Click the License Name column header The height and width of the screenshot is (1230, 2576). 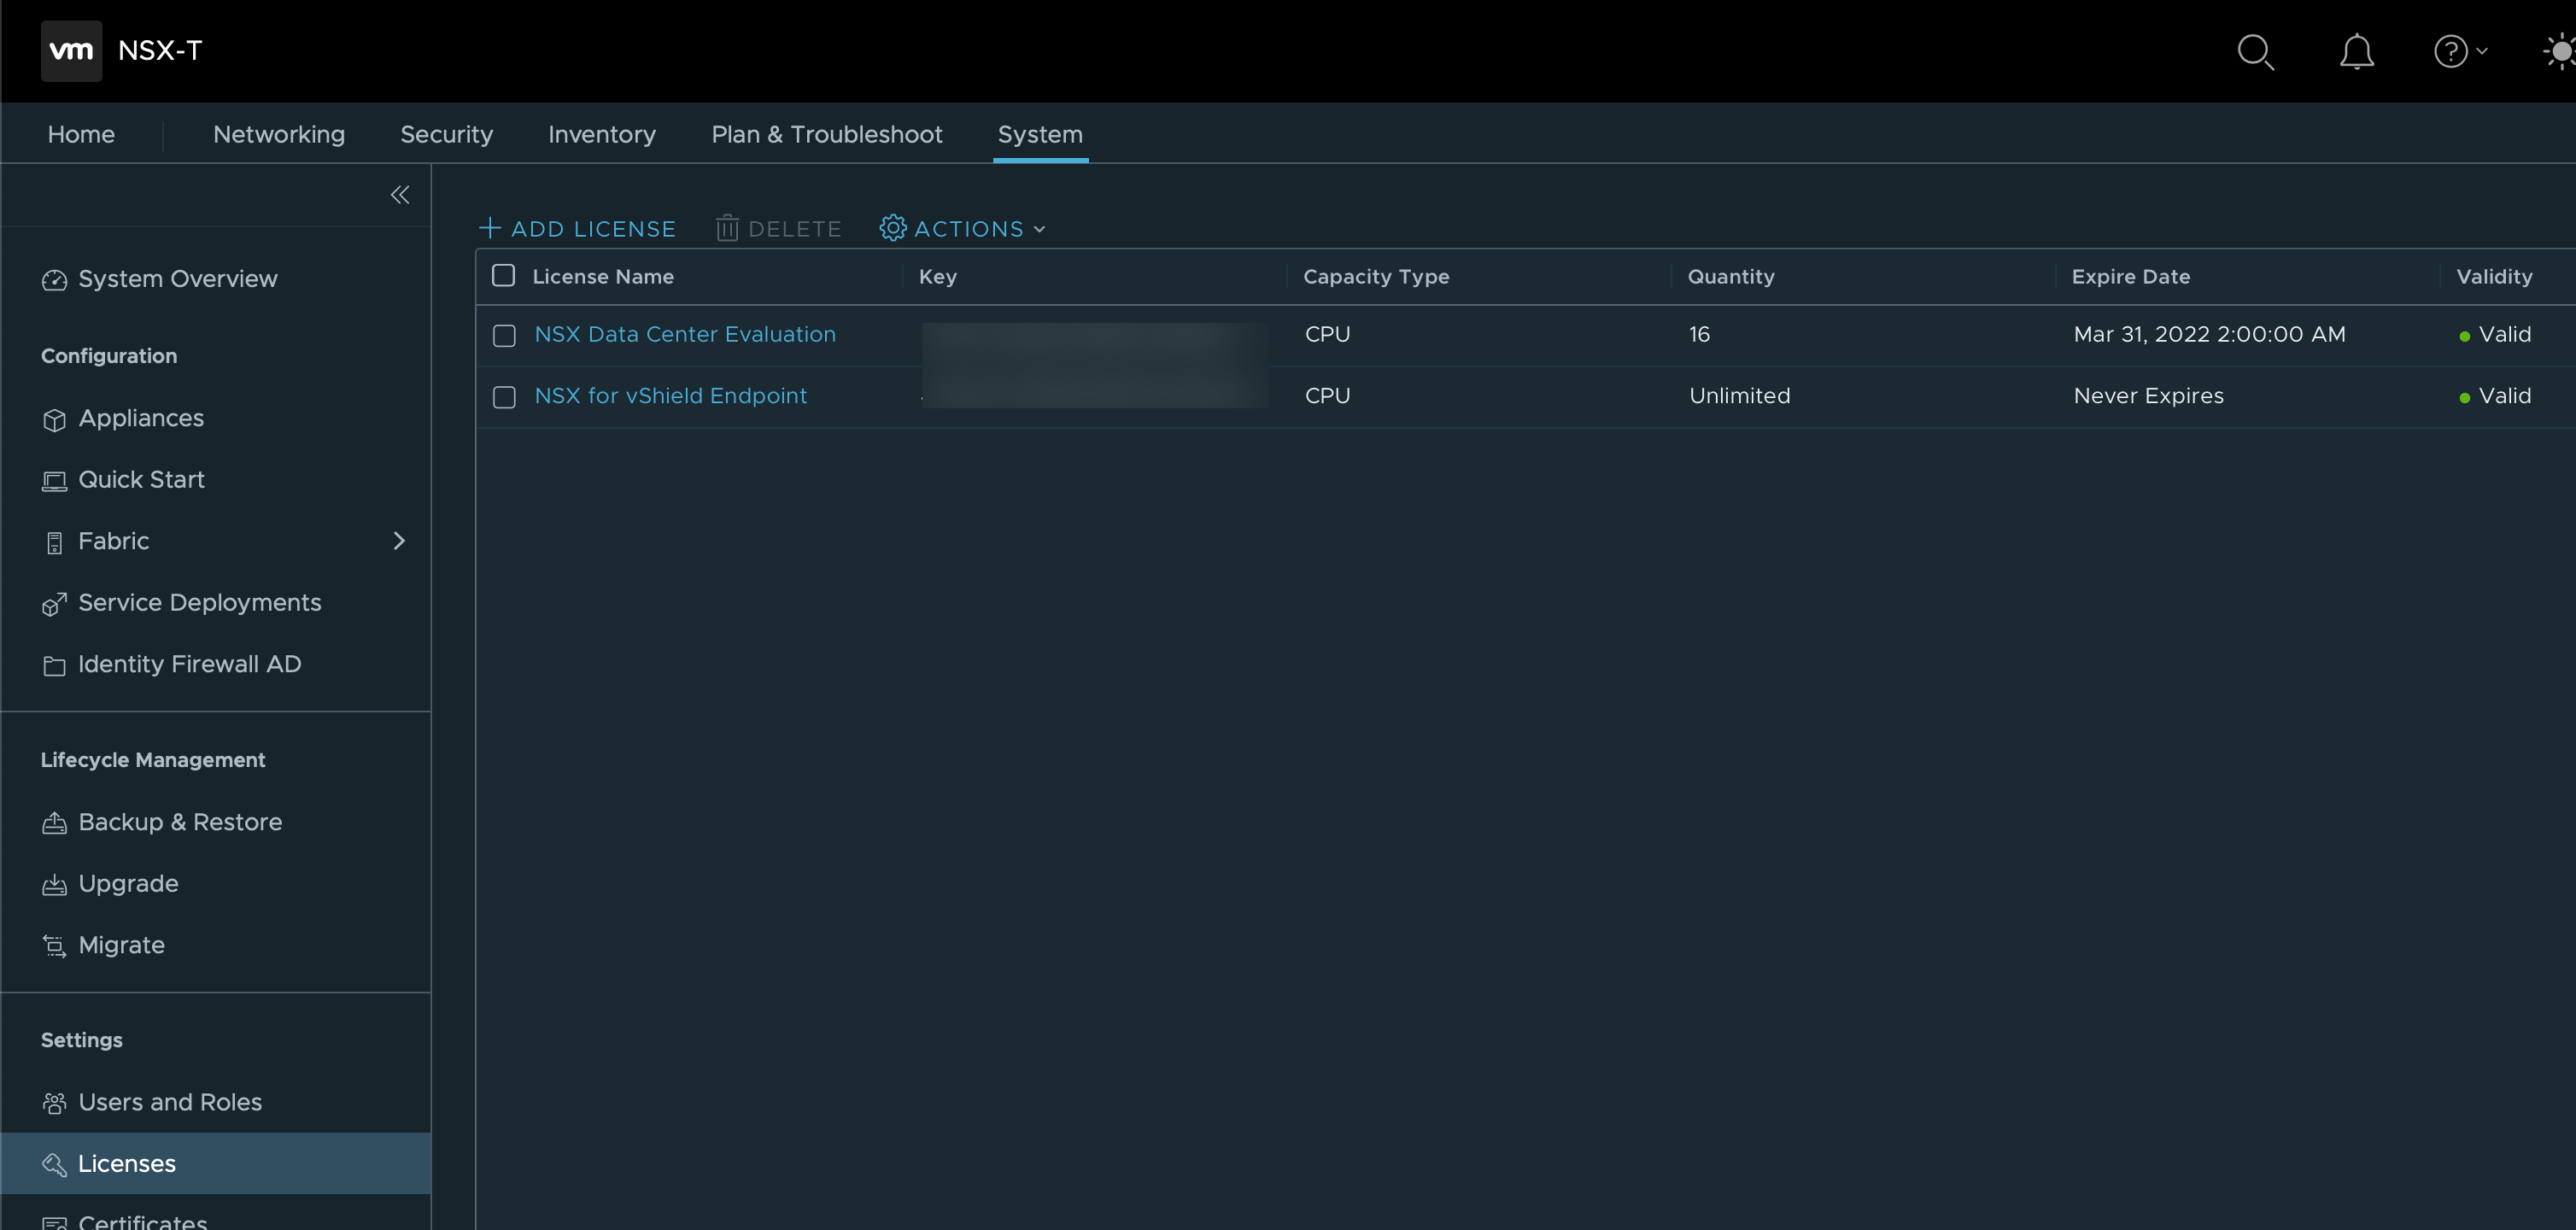tap(603, 276)
